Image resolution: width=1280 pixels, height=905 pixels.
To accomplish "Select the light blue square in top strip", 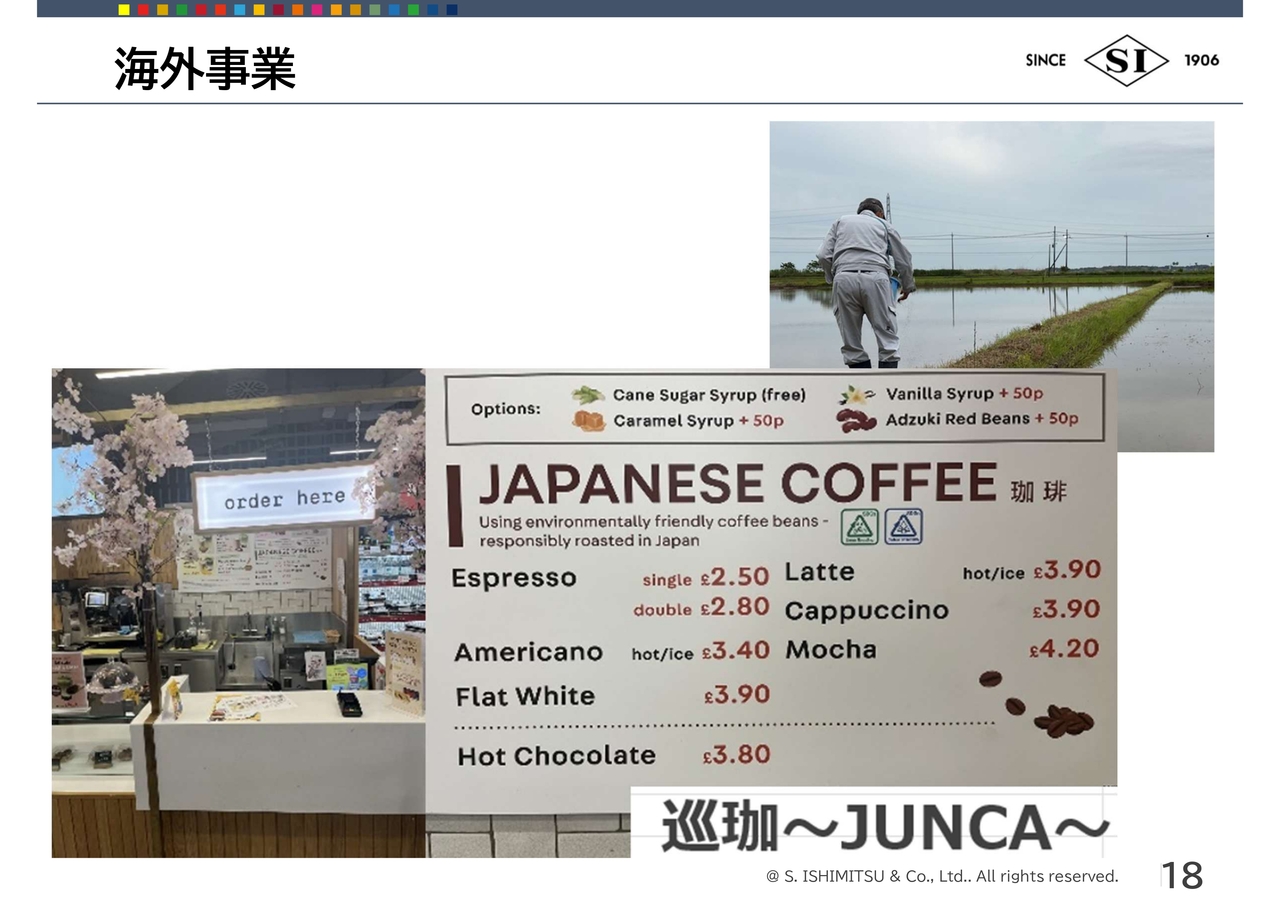I will pyautogui.click(x=240, y=10).
